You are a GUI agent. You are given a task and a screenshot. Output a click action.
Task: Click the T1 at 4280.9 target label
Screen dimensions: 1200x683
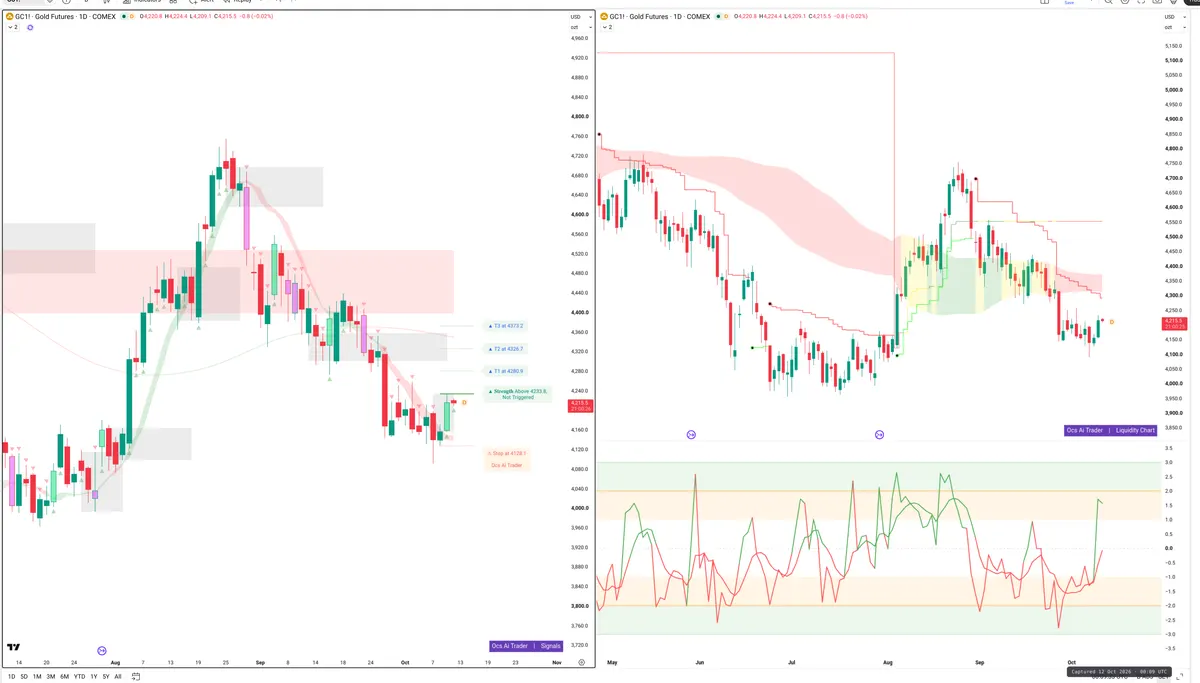(507, 371)
